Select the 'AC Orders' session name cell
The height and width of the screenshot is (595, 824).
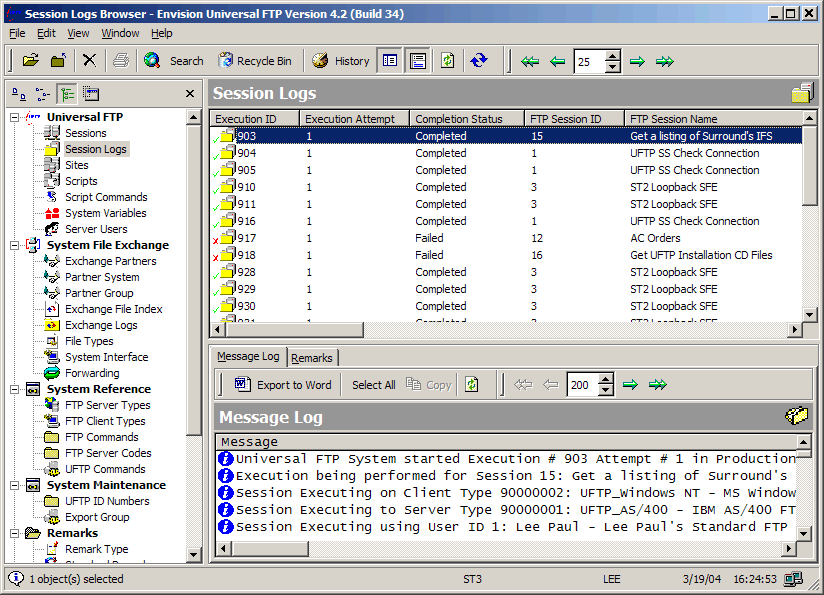coord(655,238)
